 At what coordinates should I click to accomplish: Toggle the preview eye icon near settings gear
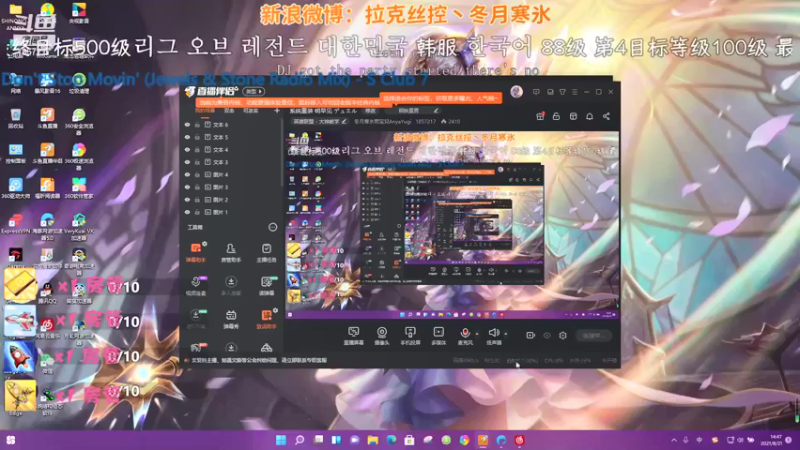(x=547, y=335)
